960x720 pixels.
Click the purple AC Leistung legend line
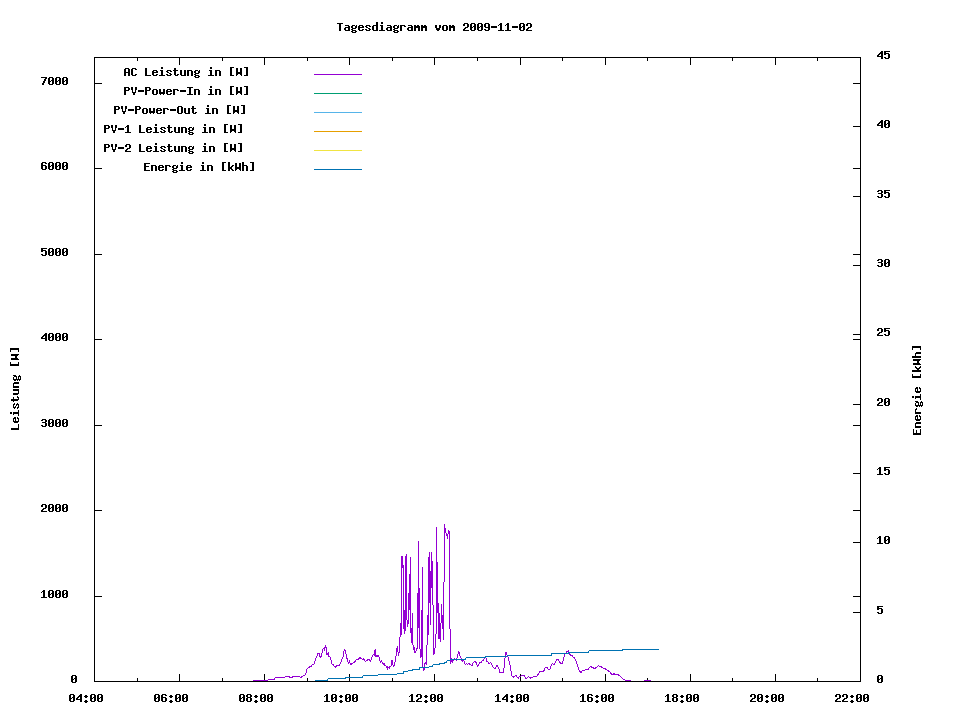(337, 74)
